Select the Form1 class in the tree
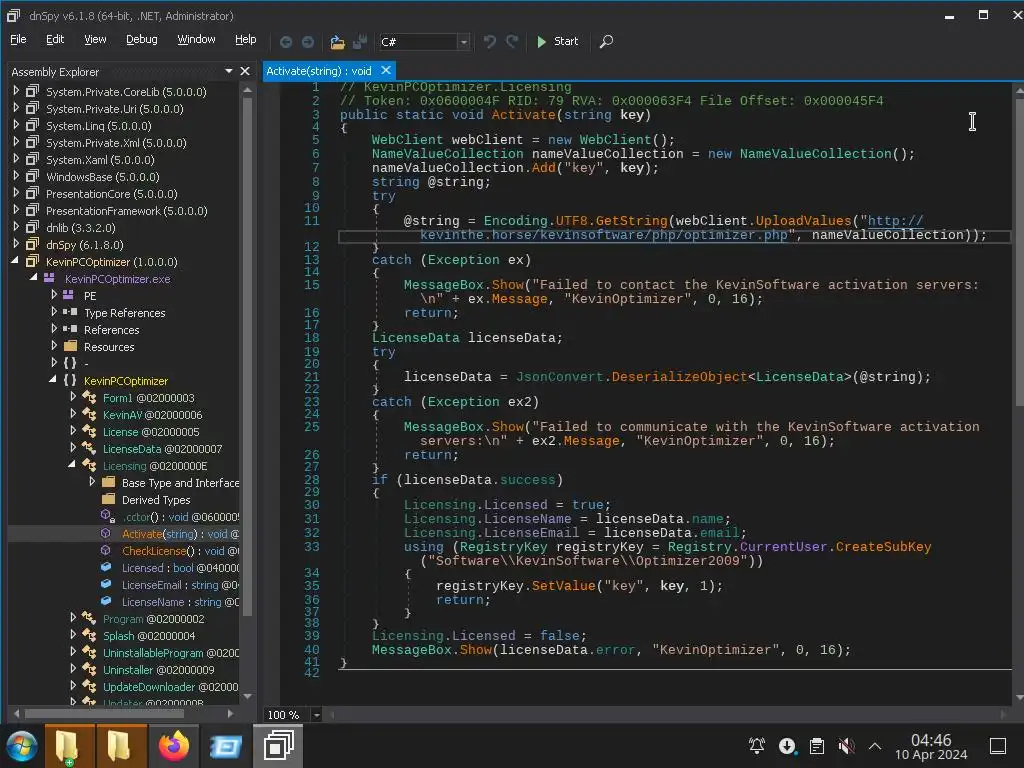This screenshot has height=768, width=1024. pos(148,398)
